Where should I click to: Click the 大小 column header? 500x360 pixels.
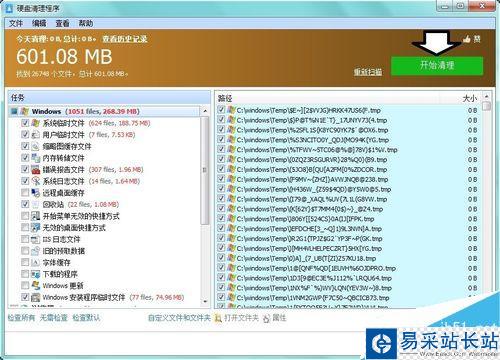pyautogui.click(x=470, y=98)
